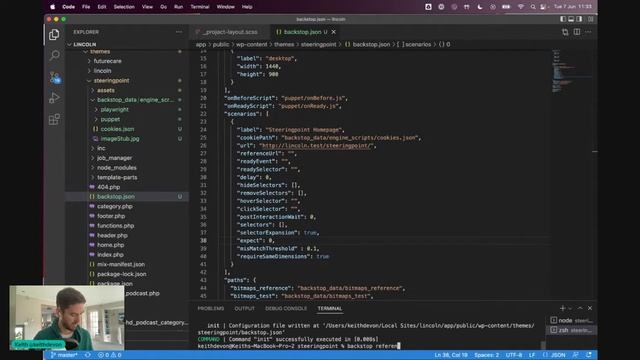This screenshot has width=640, height=360.
Task: Click the compare changes icon in editor toolbar
Action: click(565, 32)
